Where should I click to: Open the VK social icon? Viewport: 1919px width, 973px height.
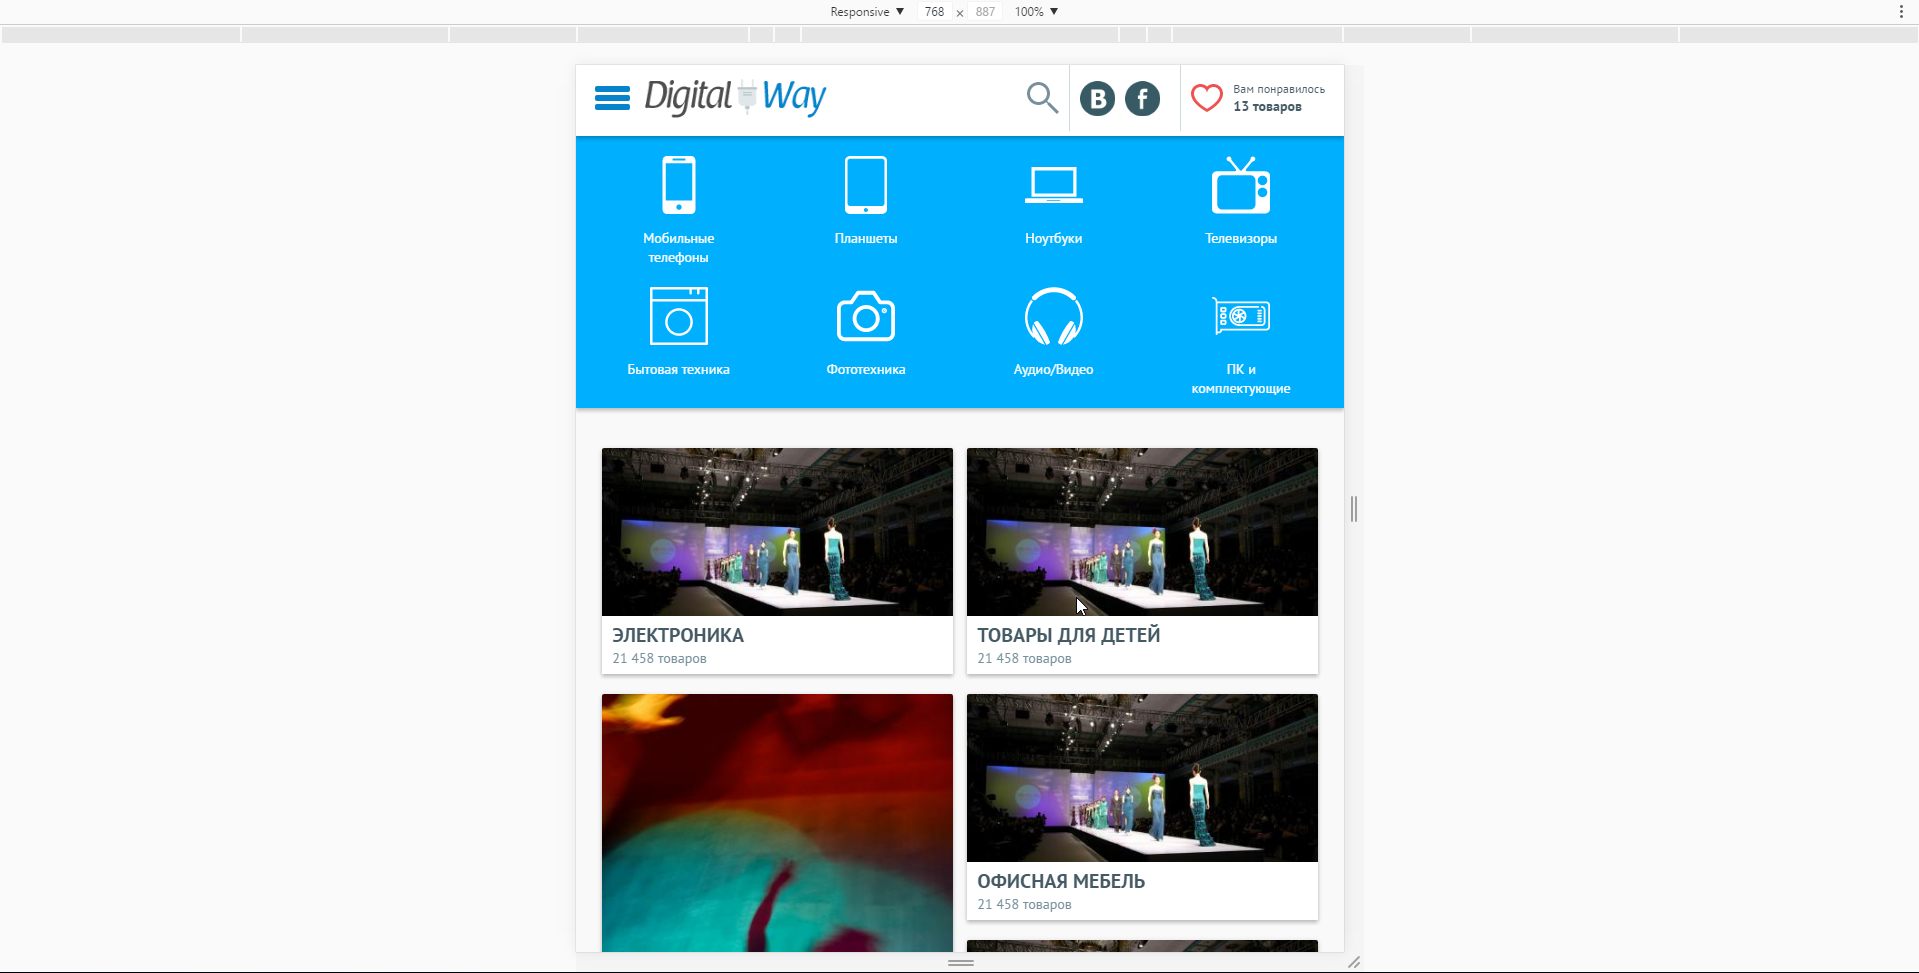pyautogui.click(x=1097, y=98)
